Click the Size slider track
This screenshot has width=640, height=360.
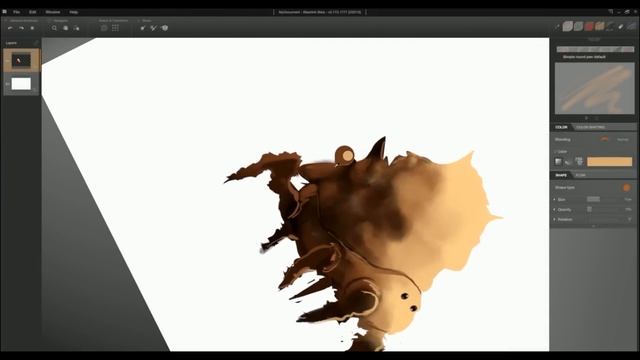pyautogui.click(x=604, y=199)
